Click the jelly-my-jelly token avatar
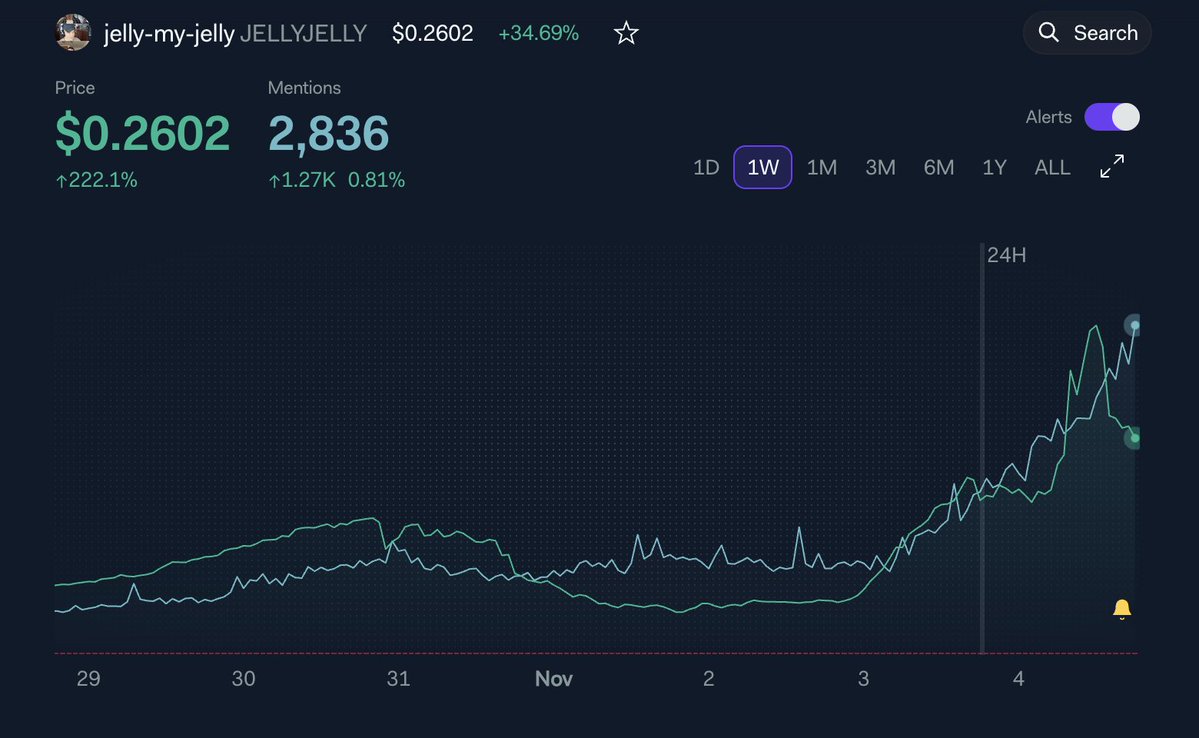The height and width of the screenshot is (738, 1199). (x=73, y=33)
